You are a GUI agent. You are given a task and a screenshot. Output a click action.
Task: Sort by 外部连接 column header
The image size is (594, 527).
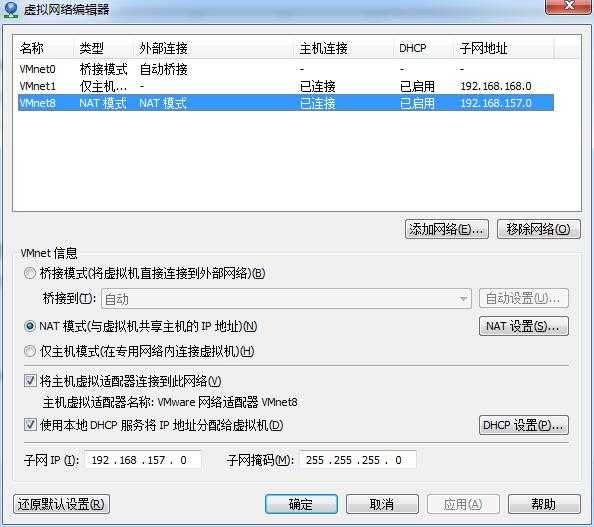pyautogui.click(x=213, y=48)
